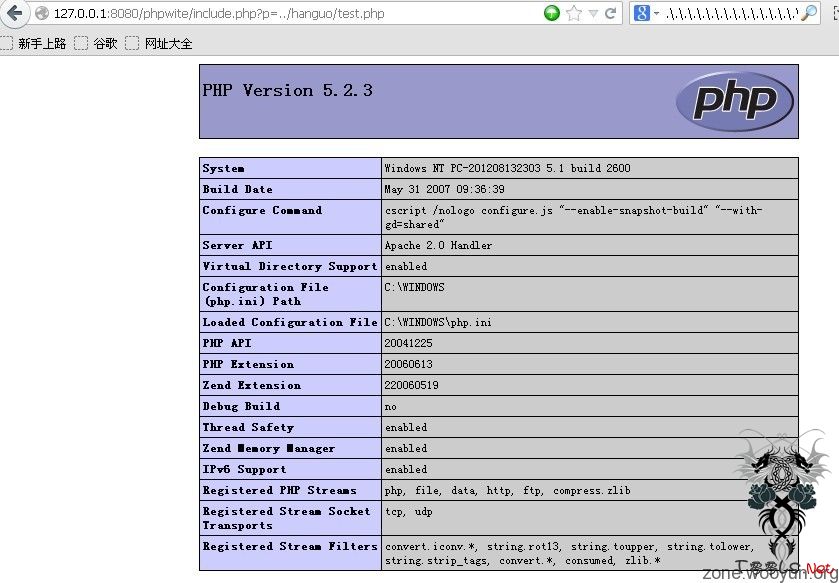Viewport: 839px width, 583px height.
Task: Select the 20060613 value
Action: pyautogui.click(x=408, y=364)
